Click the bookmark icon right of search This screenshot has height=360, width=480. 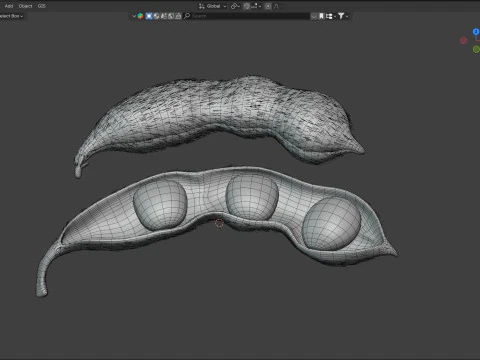321,16
